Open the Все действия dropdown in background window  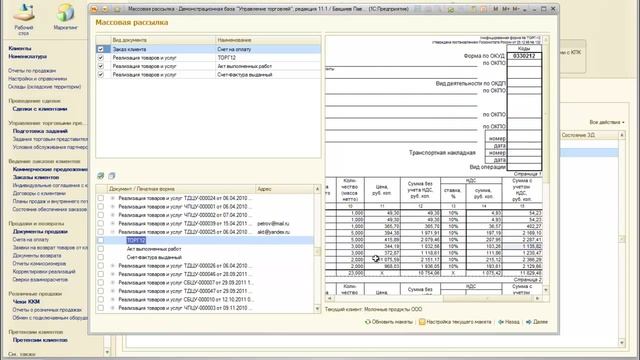(x=607, y=122)
